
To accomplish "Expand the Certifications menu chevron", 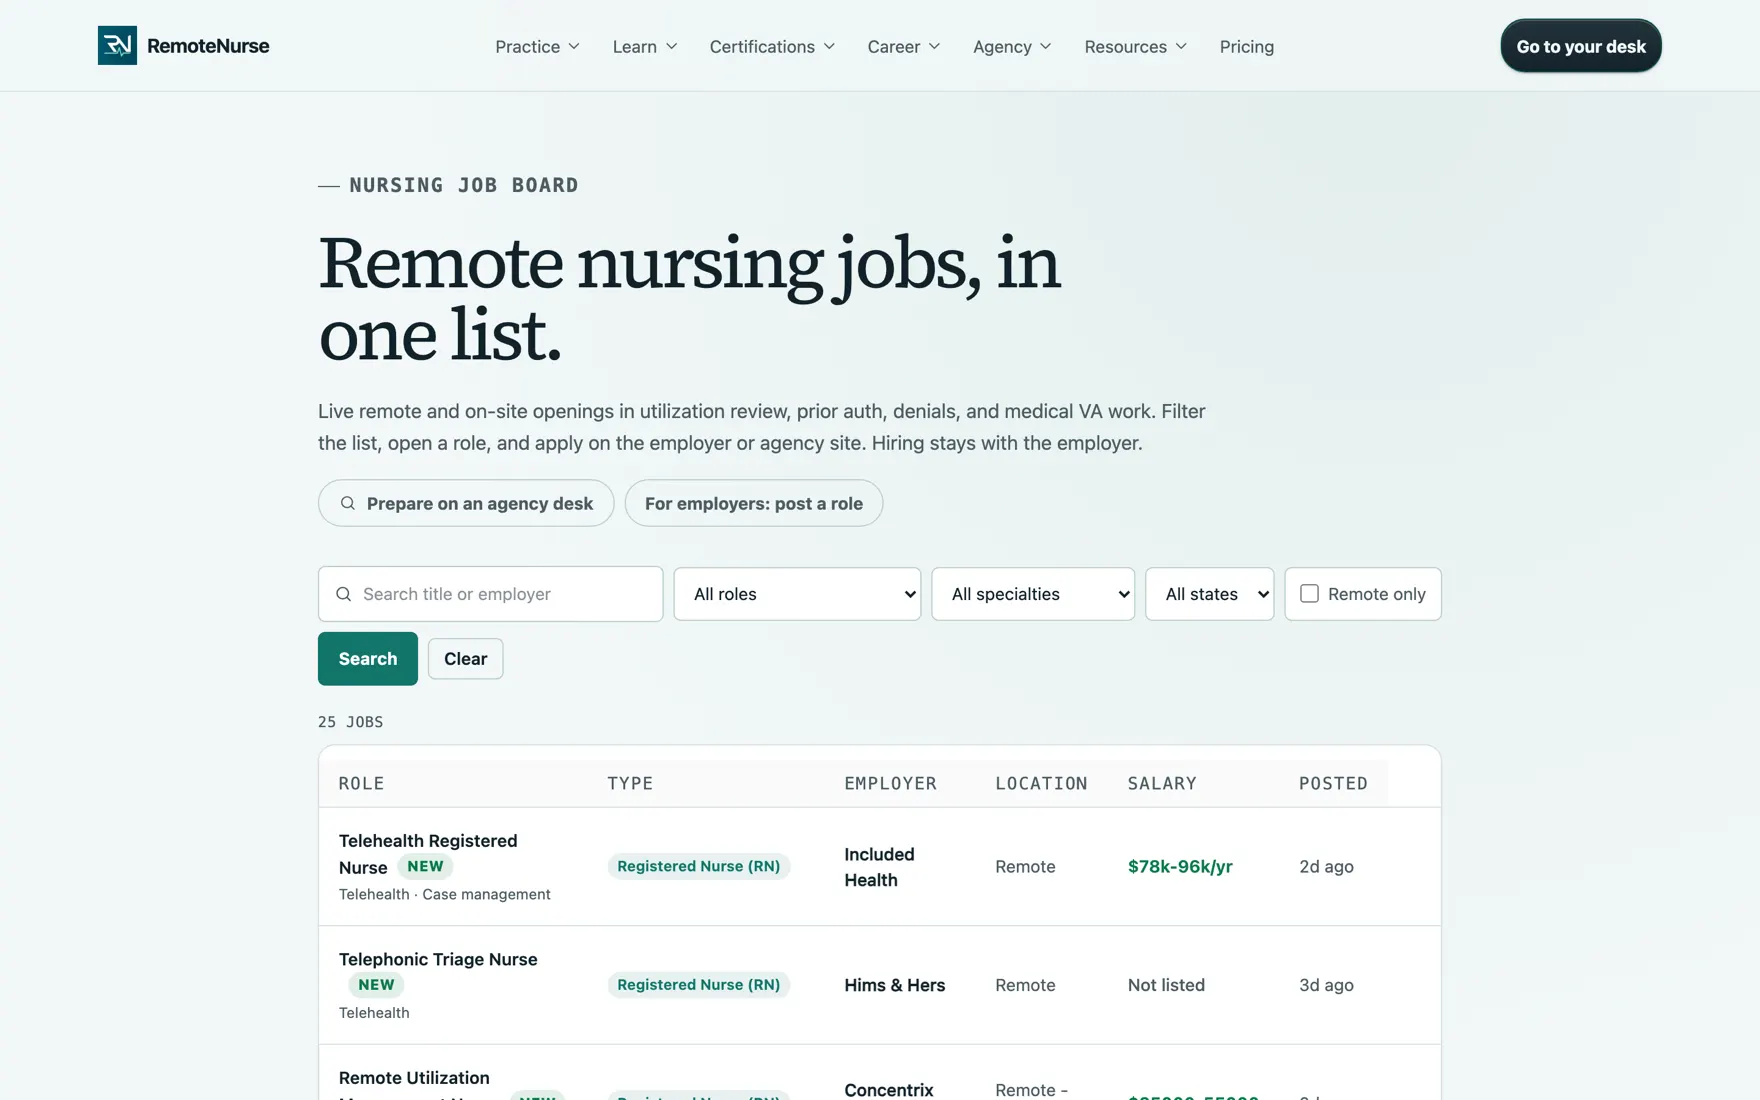I will 829,47.
